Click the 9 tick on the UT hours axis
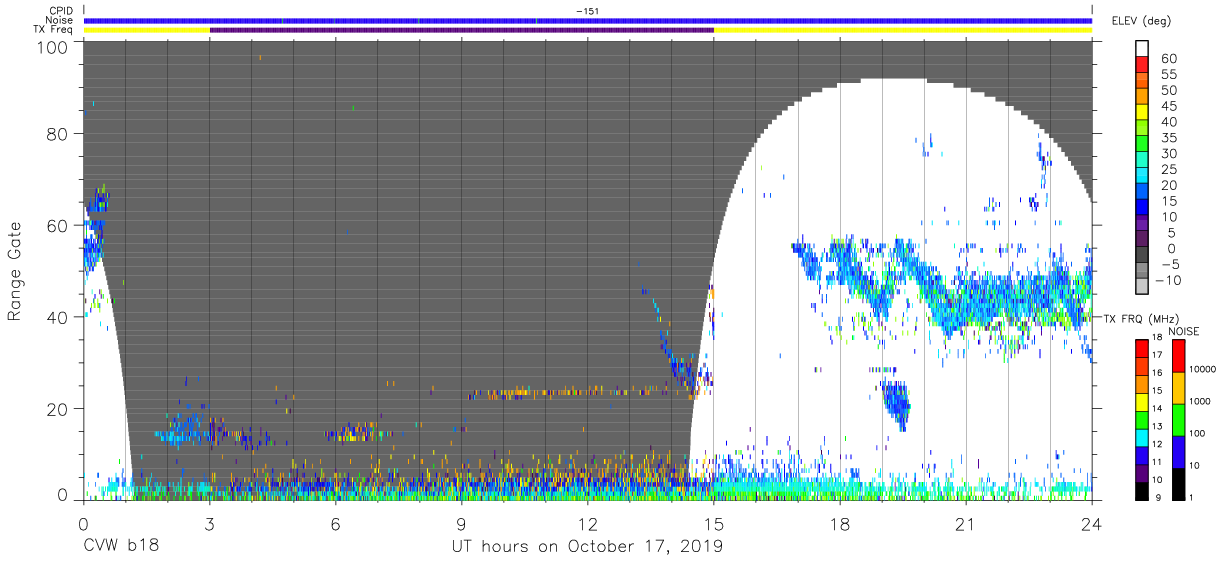Image resolution: width=1228 pixels, height=567 pixels. tap(461, 524)
